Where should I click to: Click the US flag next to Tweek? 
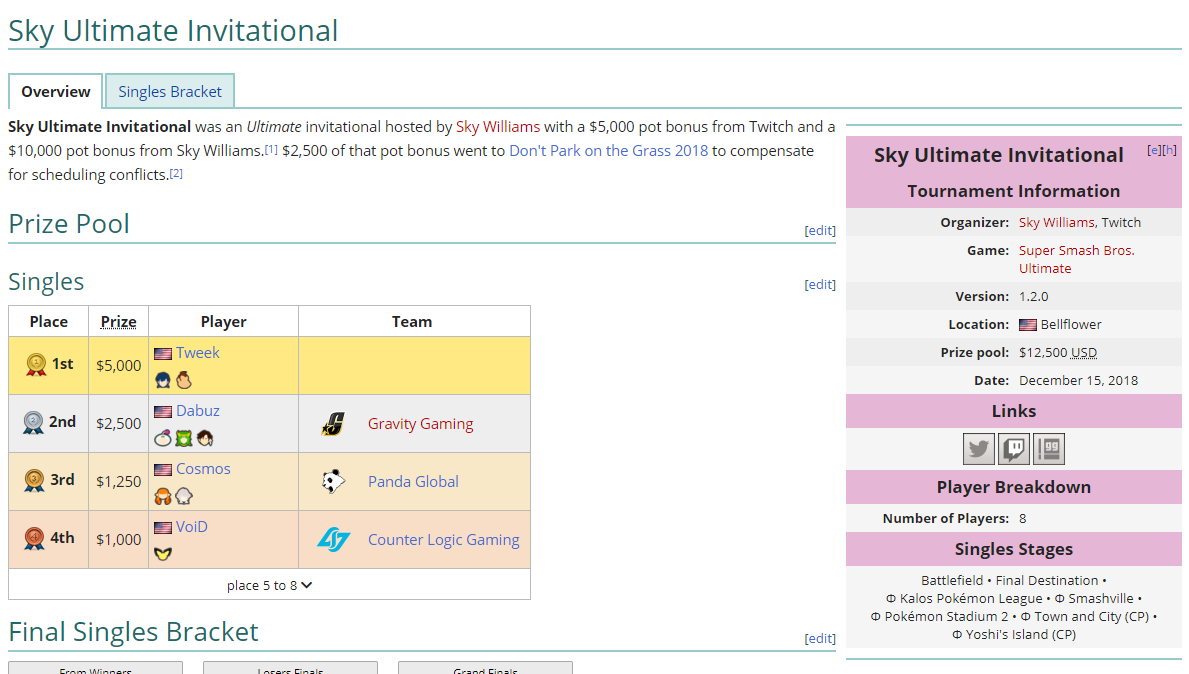point(163,353)
